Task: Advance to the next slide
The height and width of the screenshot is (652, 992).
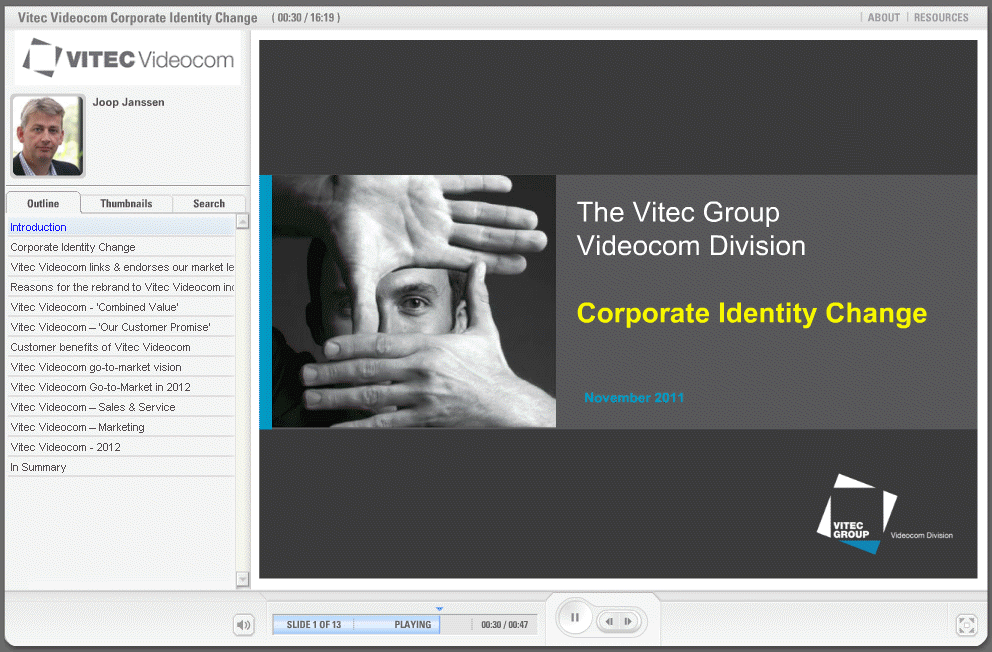Action: tap(629, 622)
